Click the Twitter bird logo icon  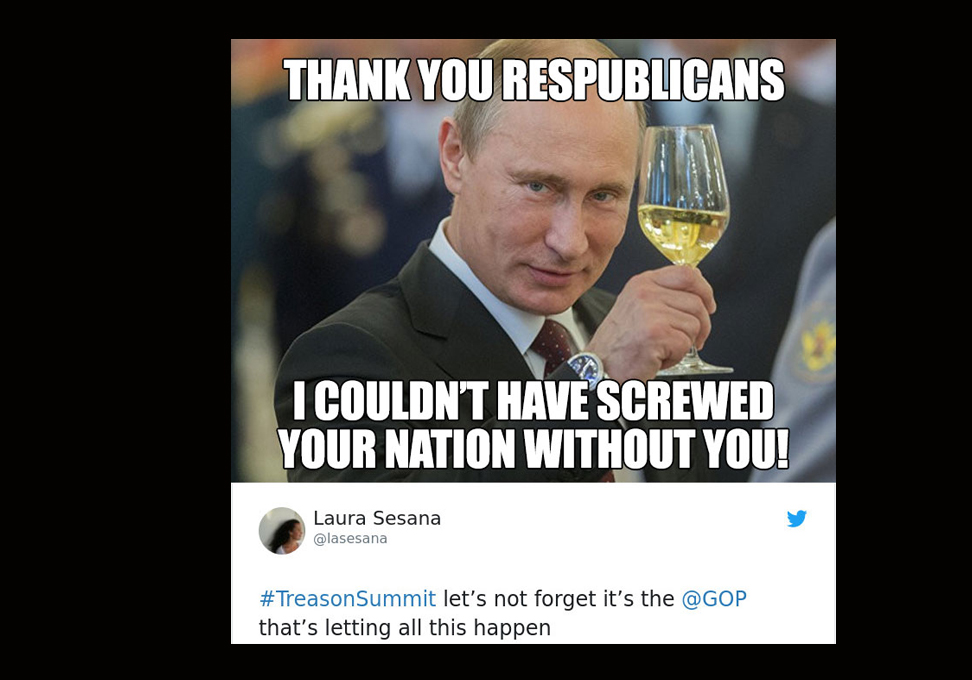[797, 518]
